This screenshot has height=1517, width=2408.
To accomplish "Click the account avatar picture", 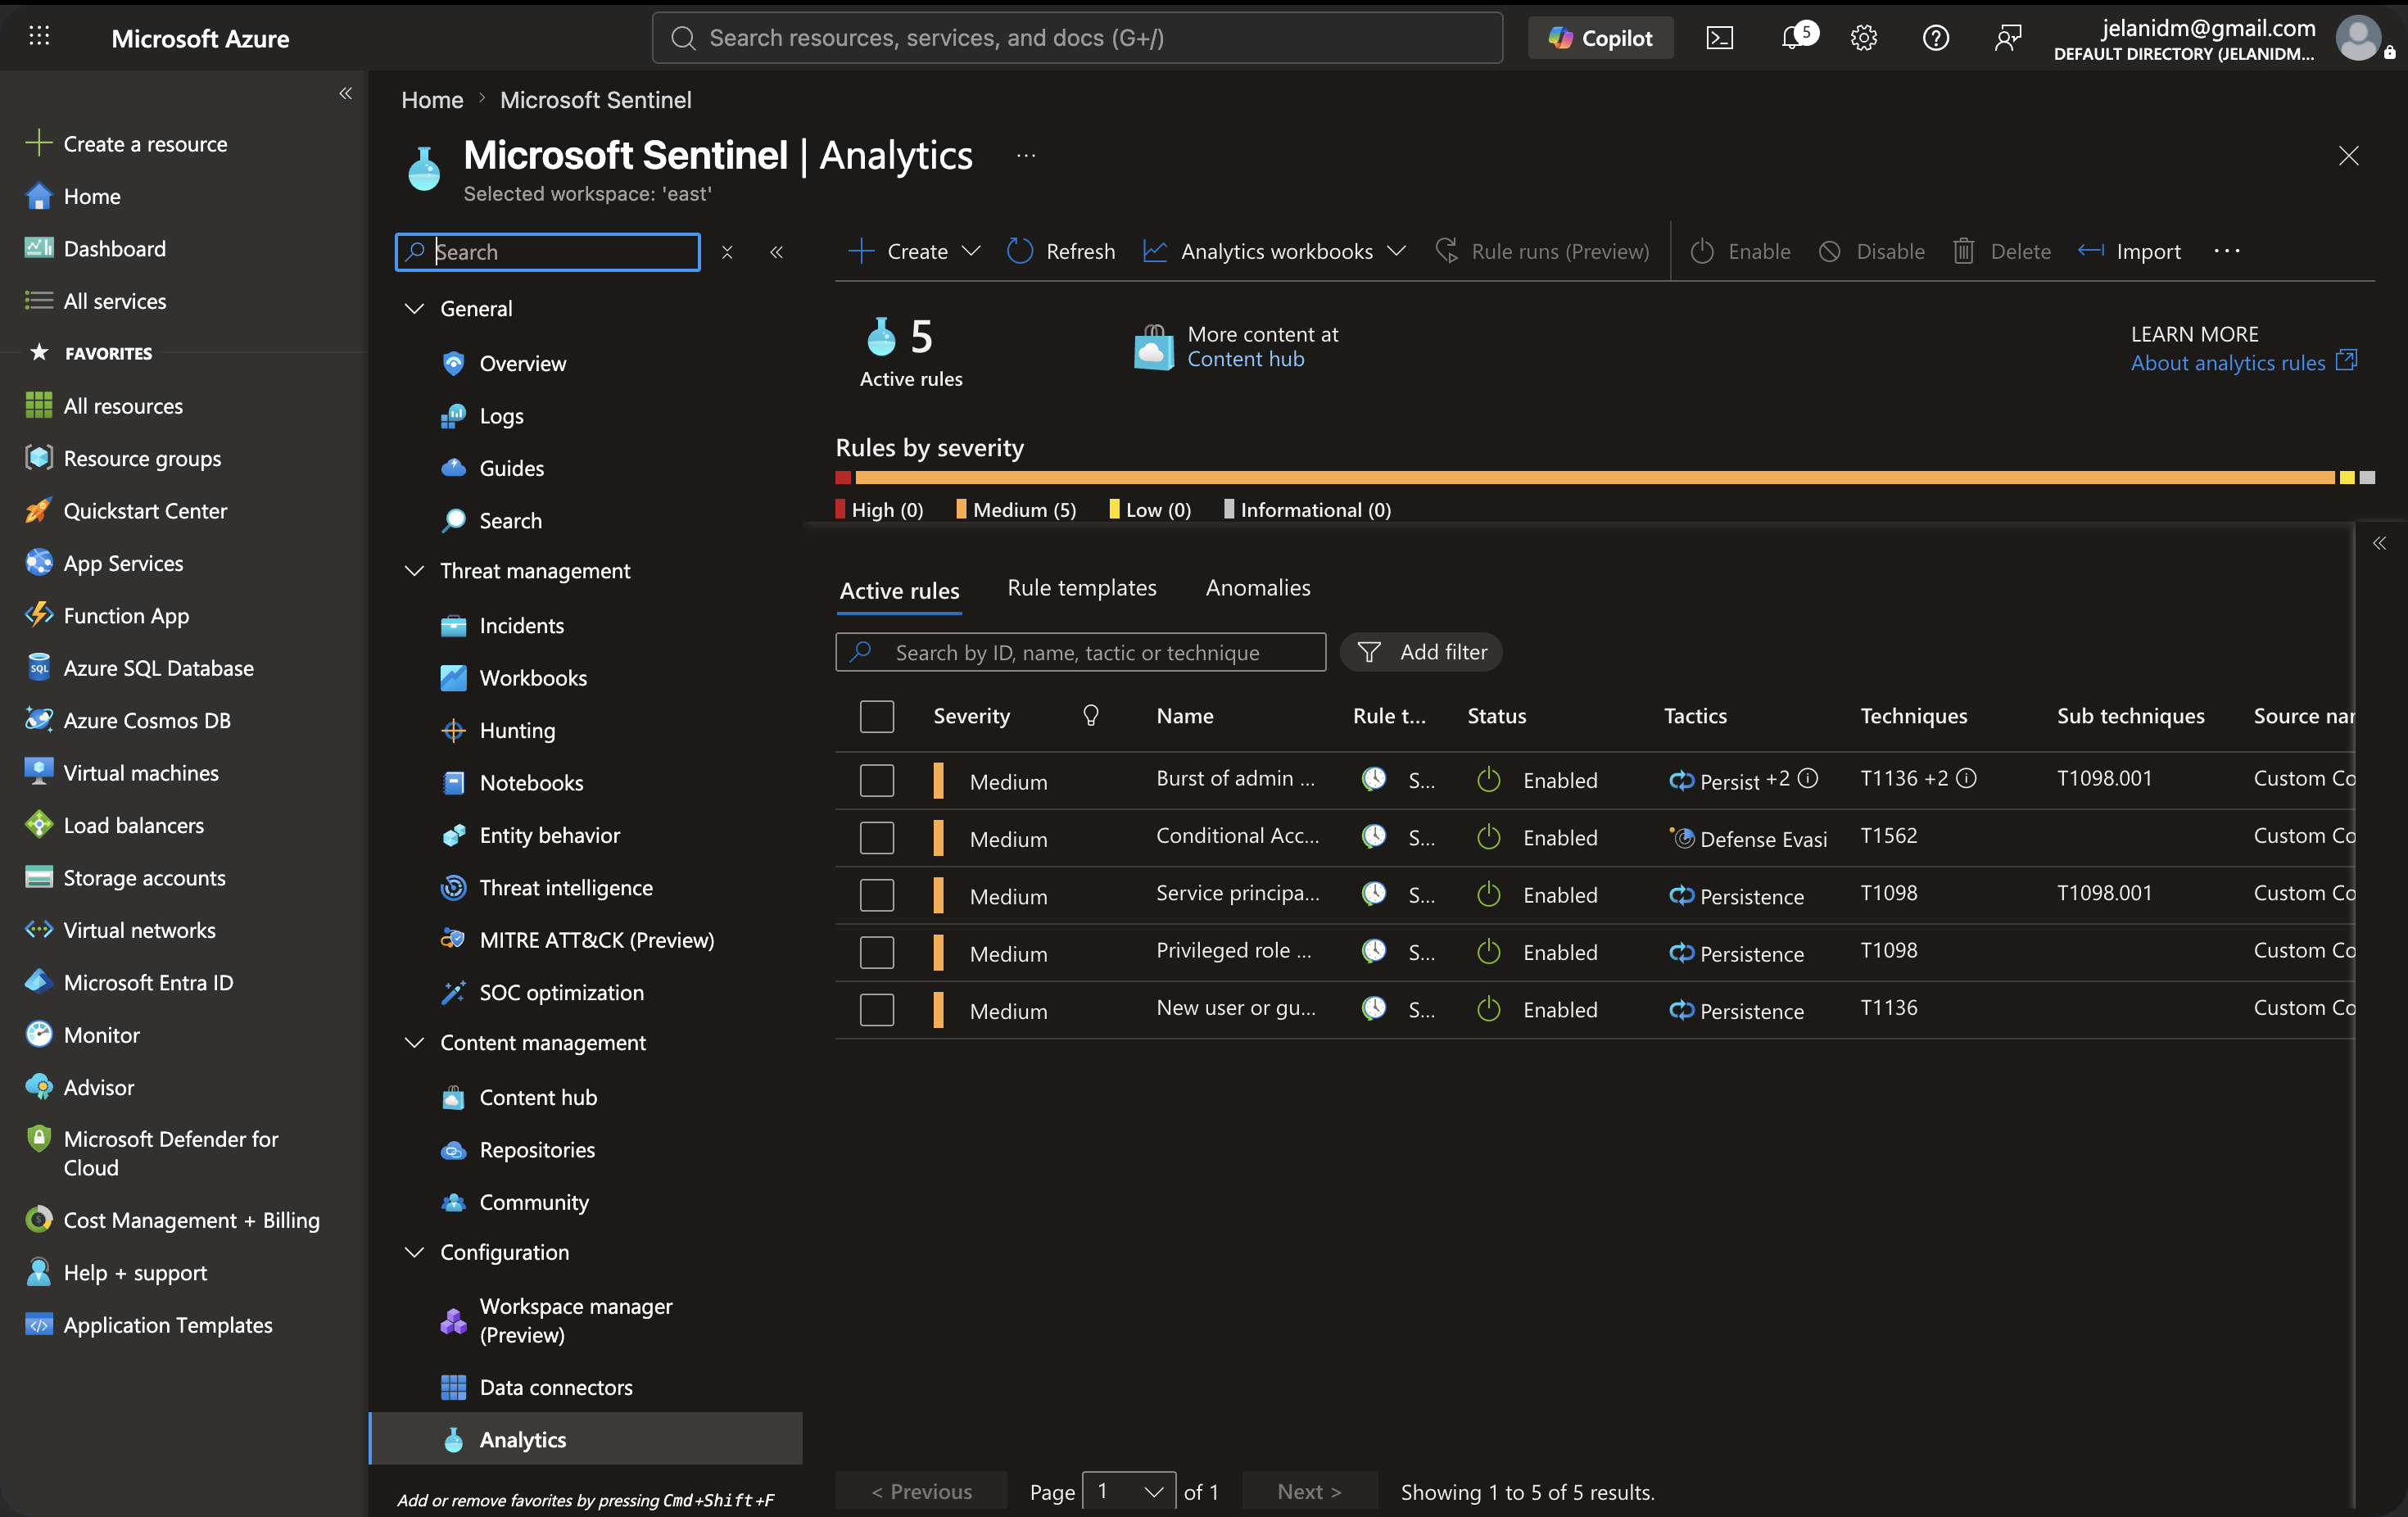I will (x=2358, y=38).
